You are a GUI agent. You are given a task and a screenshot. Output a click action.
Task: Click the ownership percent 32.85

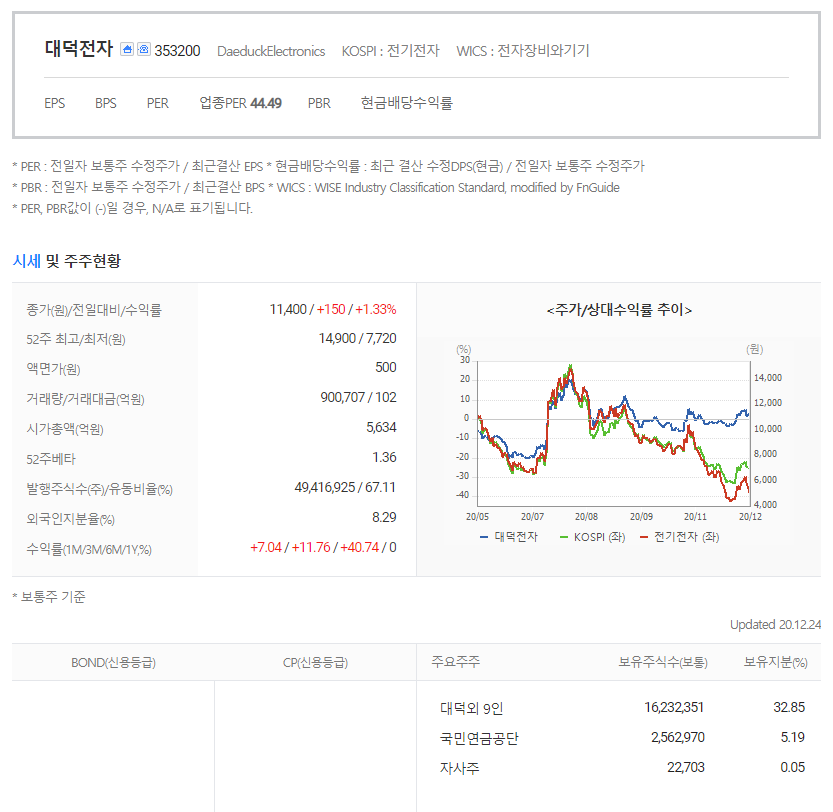(789, 707)
